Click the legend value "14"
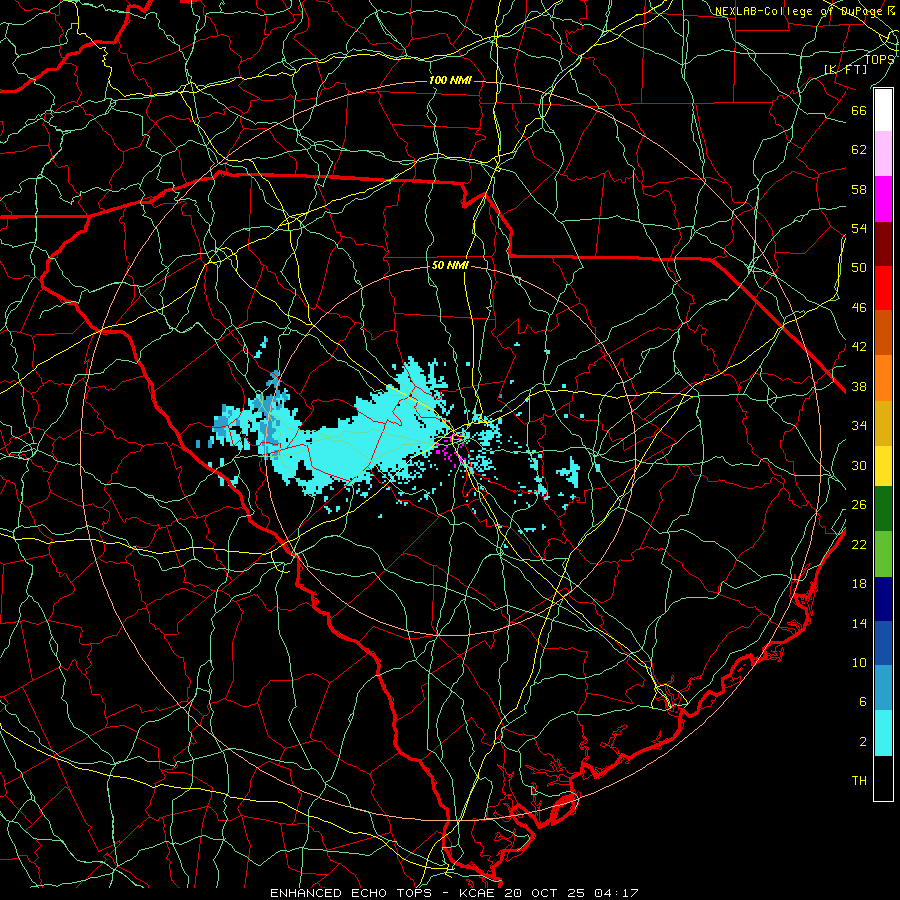The height and width of the screenshot is (900, 900). pos(859,623)
